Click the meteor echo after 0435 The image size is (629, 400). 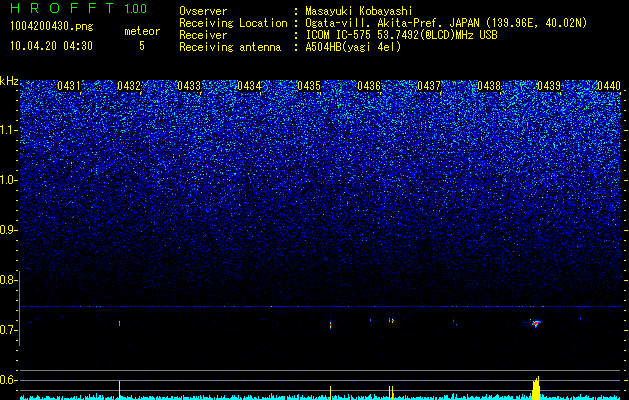[x=331, y=325]
